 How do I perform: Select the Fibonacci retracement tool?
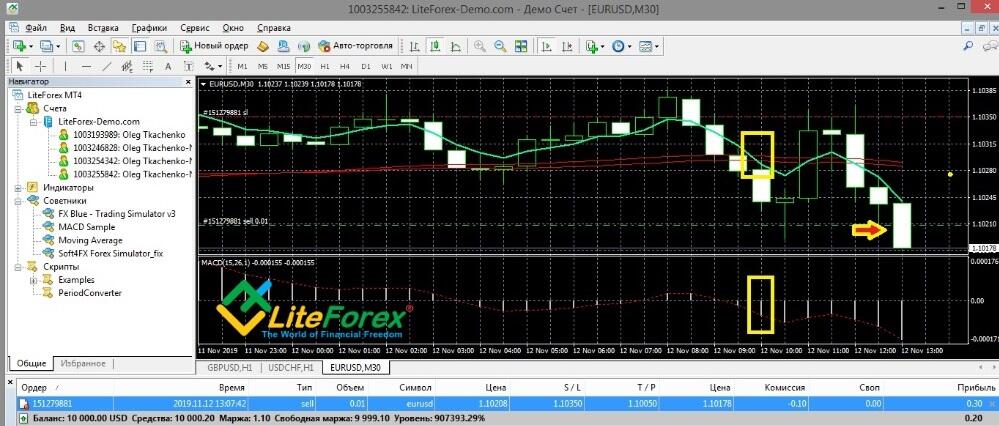coord(148,66)
